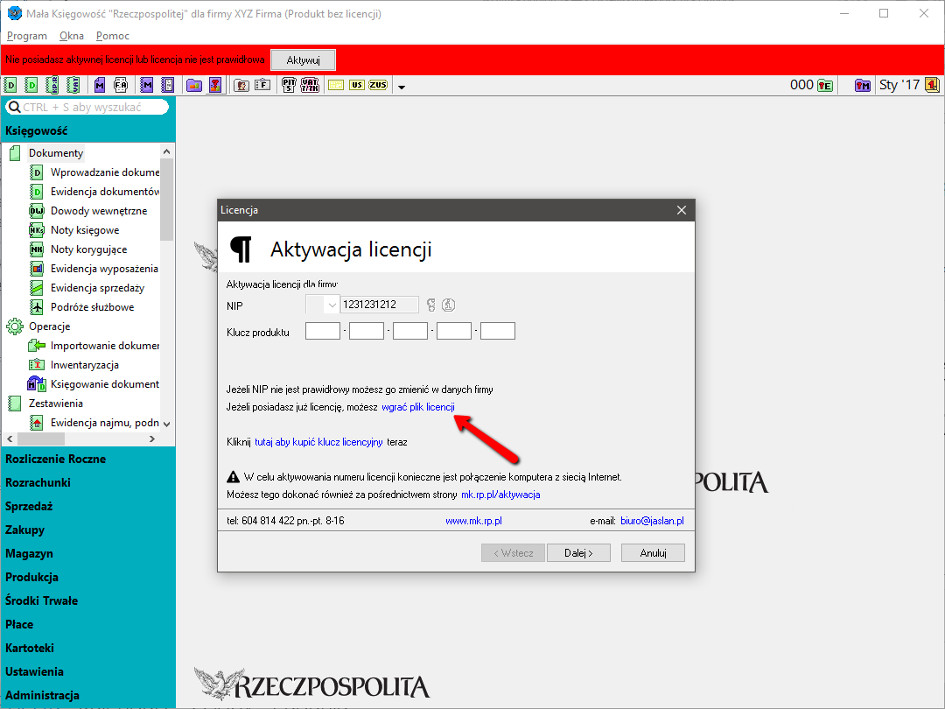Open the Pomoc menu

[x=113, y=36]
